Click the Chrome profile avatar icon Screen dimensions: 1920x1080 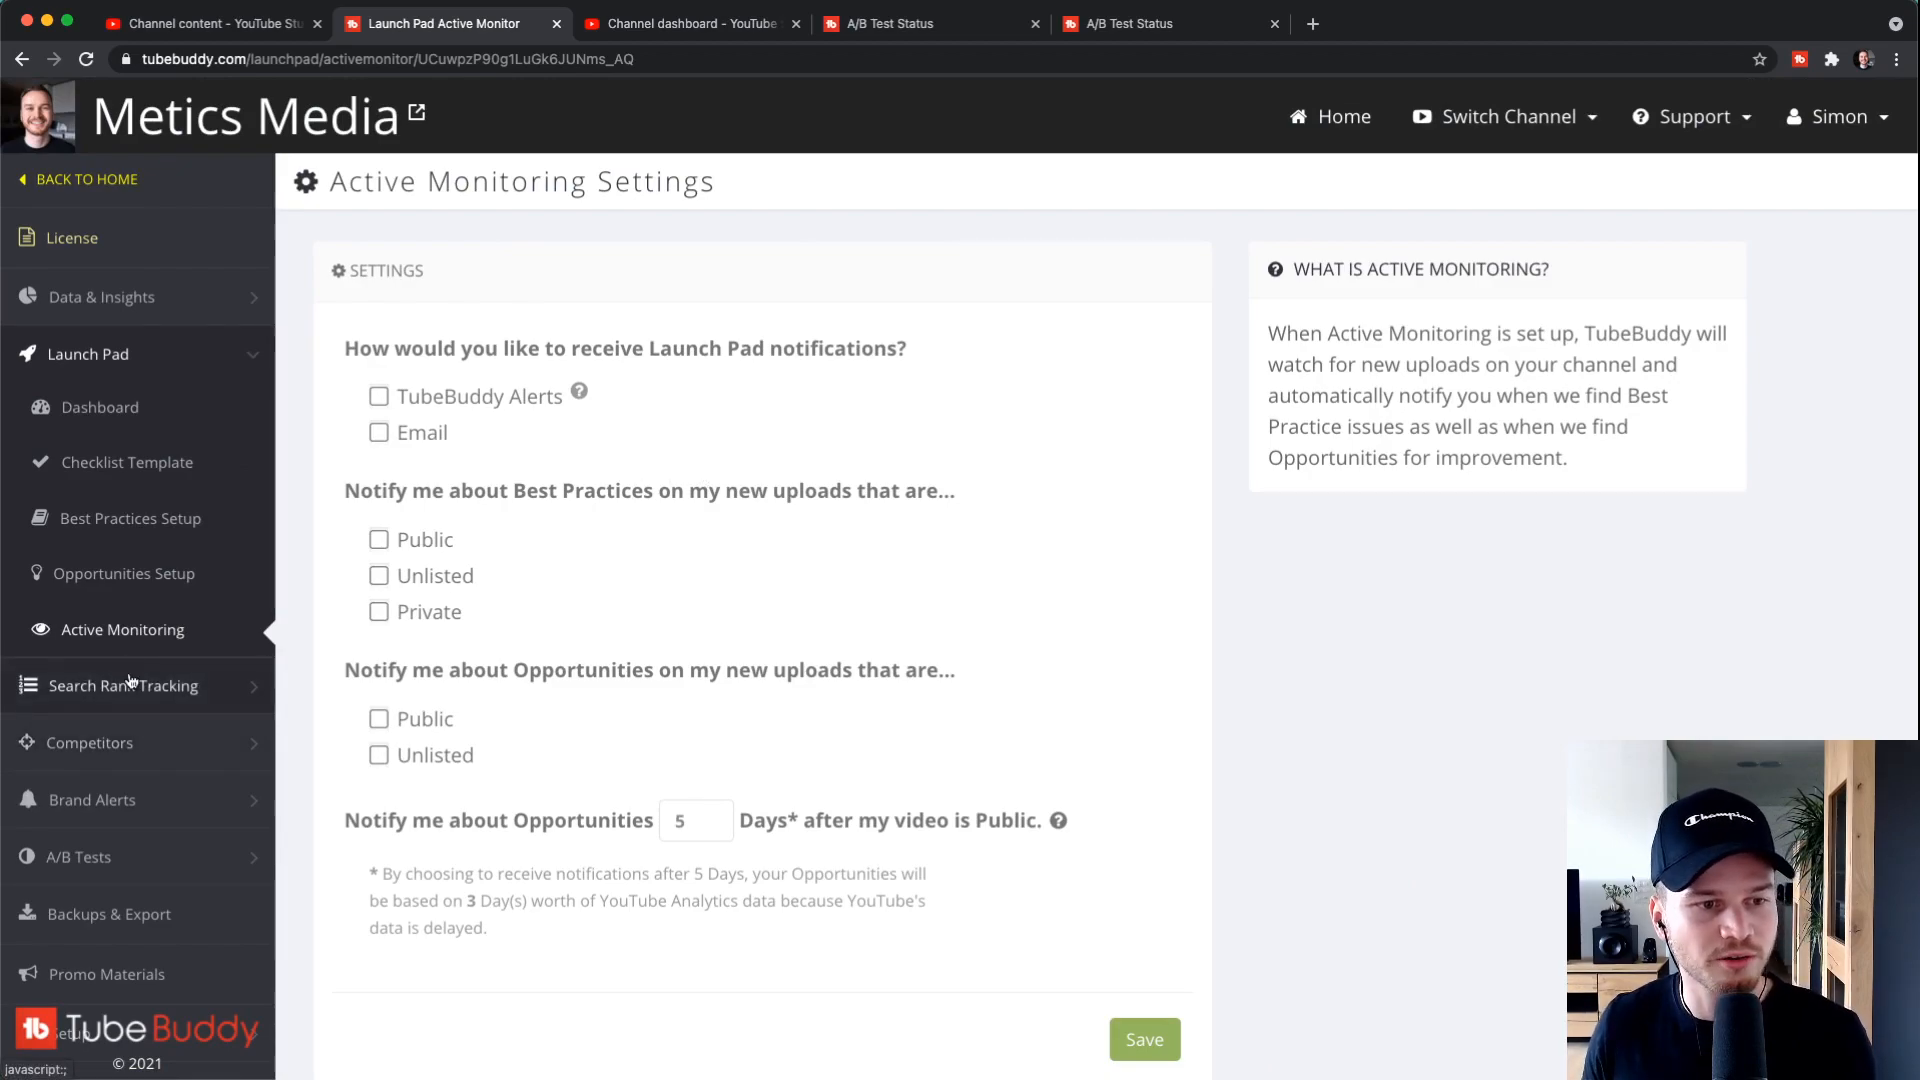click(1864, 59)
